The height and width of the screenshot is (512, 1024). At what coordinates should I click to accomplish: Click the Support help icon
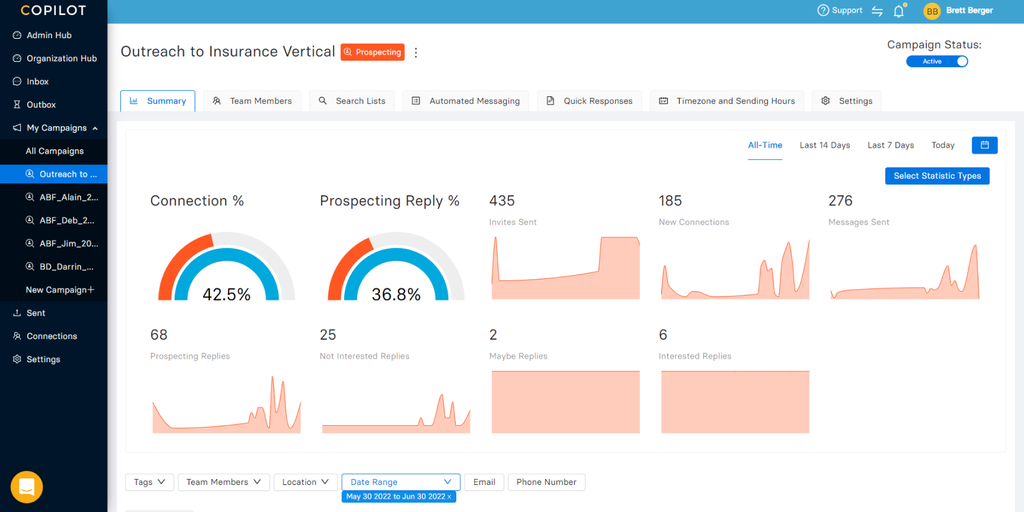(823, 10)
